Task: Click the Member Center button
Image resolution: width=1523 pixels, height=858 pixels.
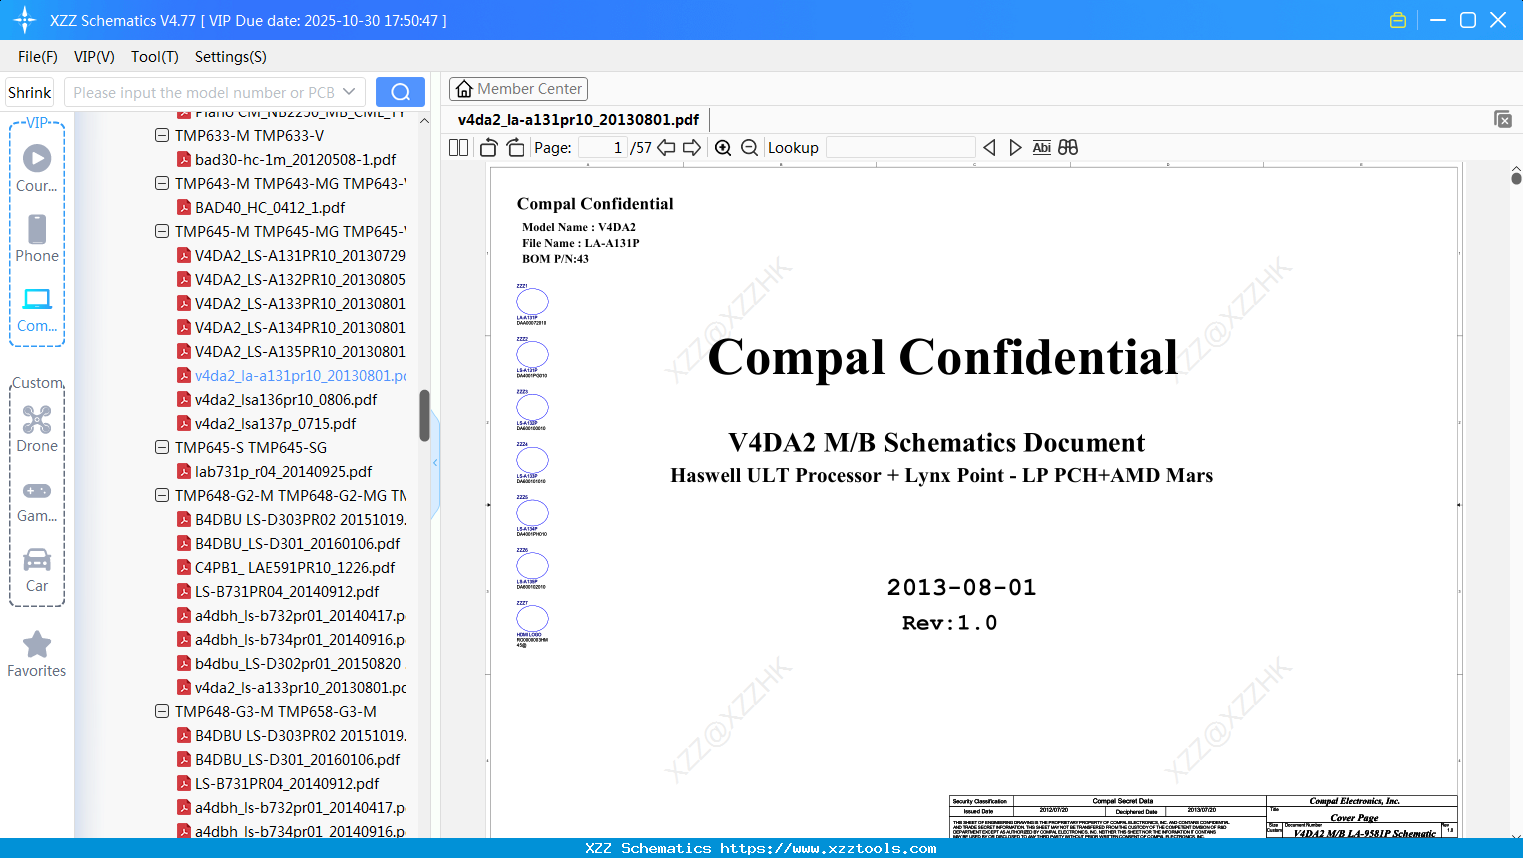Action: (518, 89)
